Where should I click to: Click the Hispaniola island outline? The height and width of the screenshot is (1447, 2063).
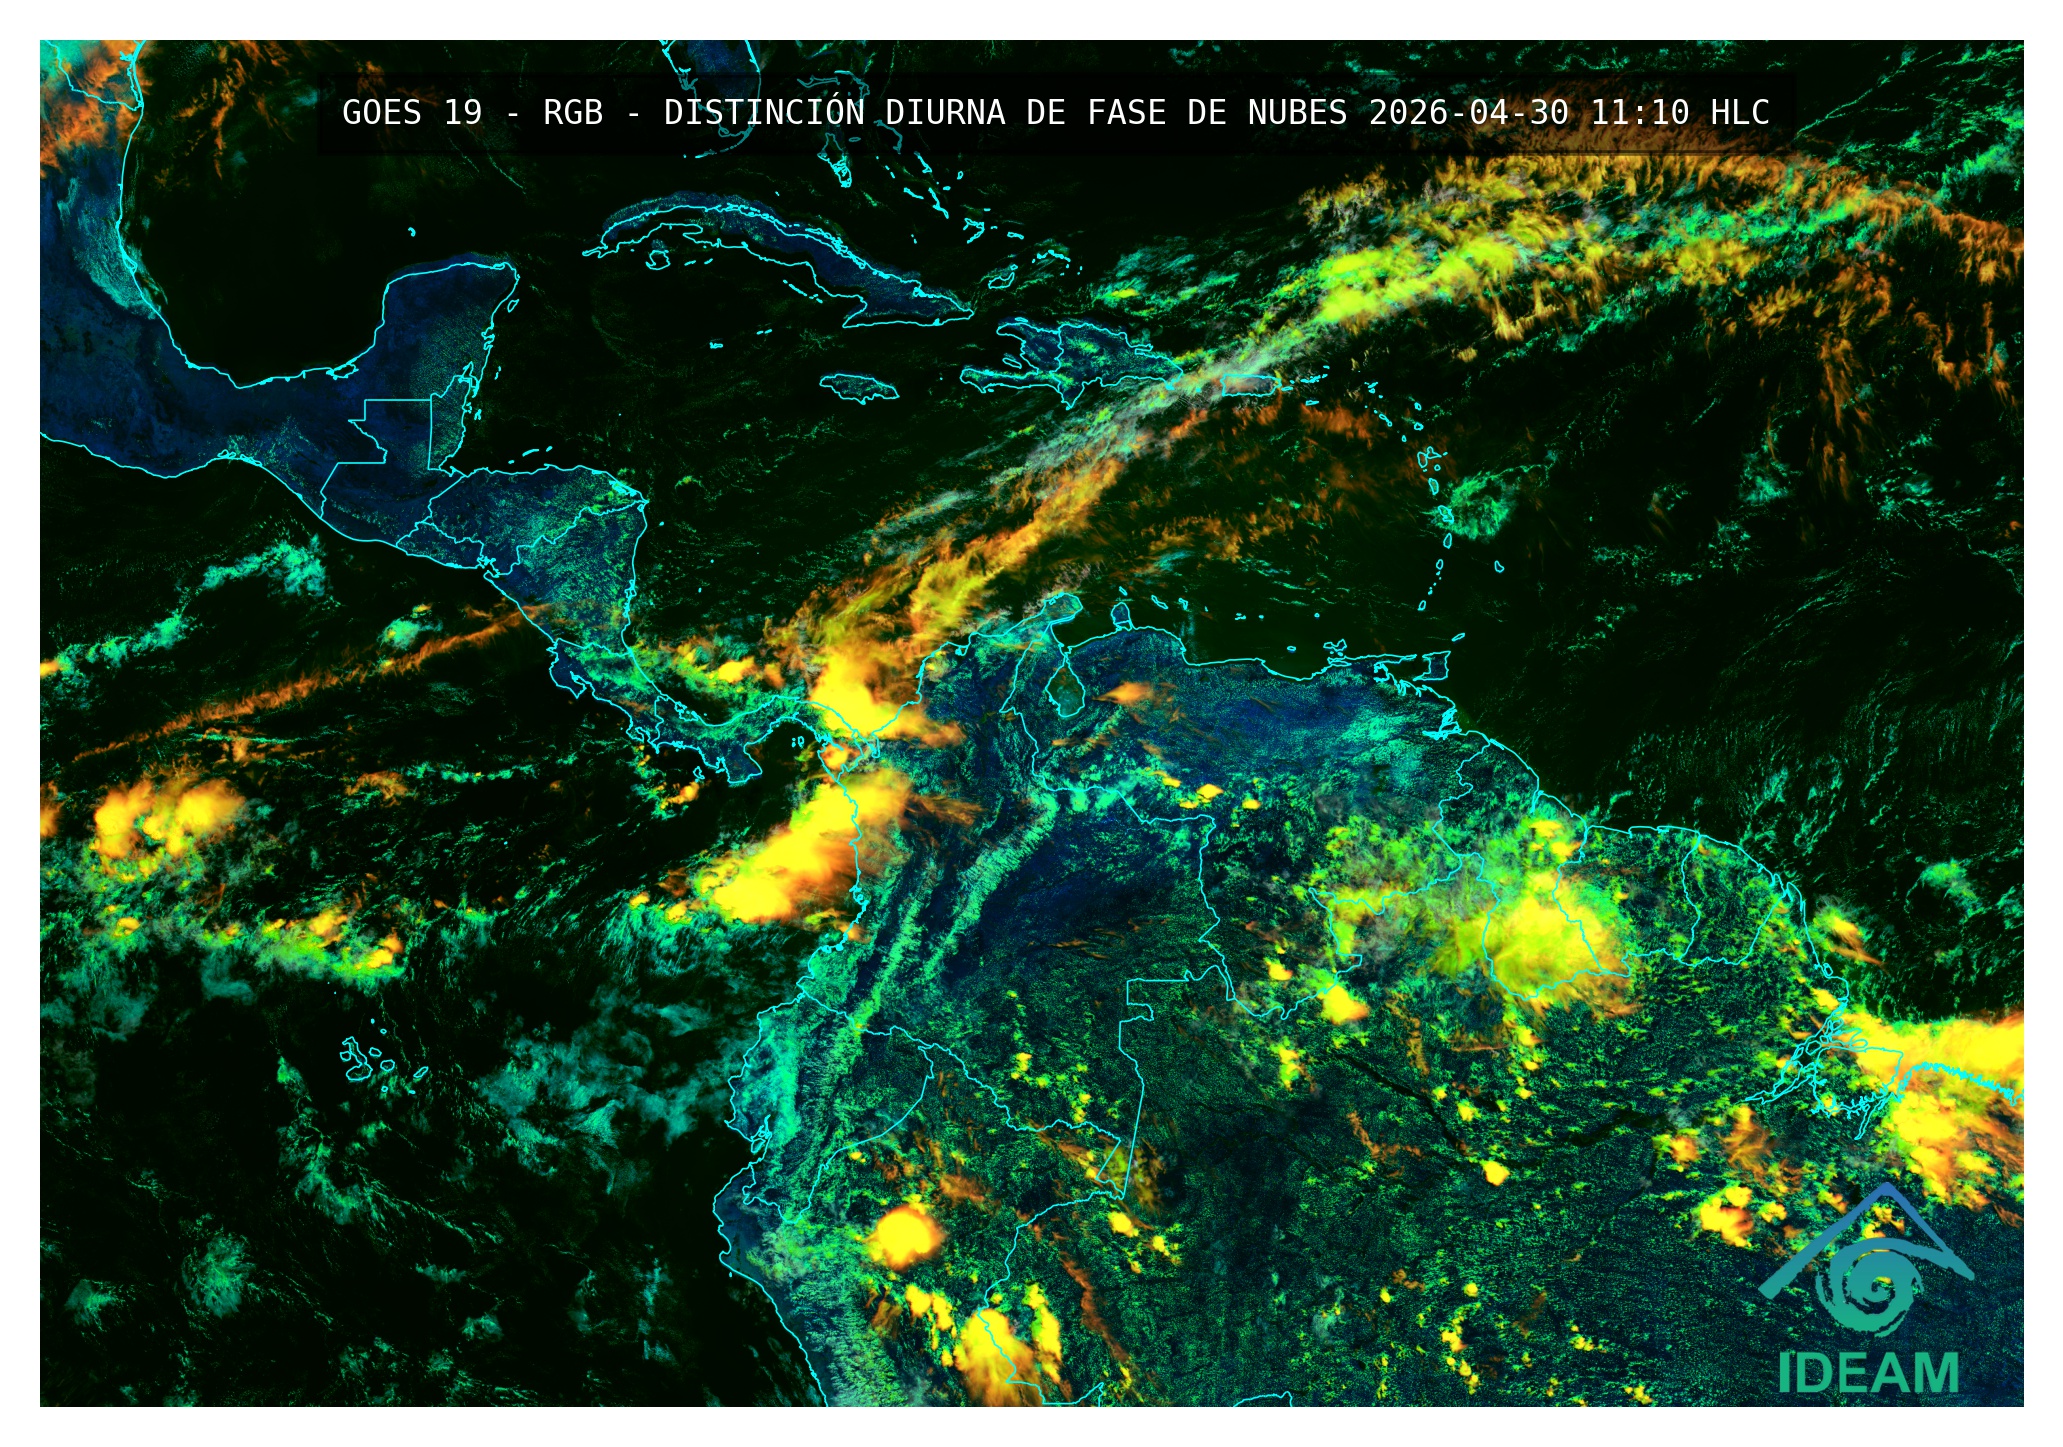tap(1085, 355)
